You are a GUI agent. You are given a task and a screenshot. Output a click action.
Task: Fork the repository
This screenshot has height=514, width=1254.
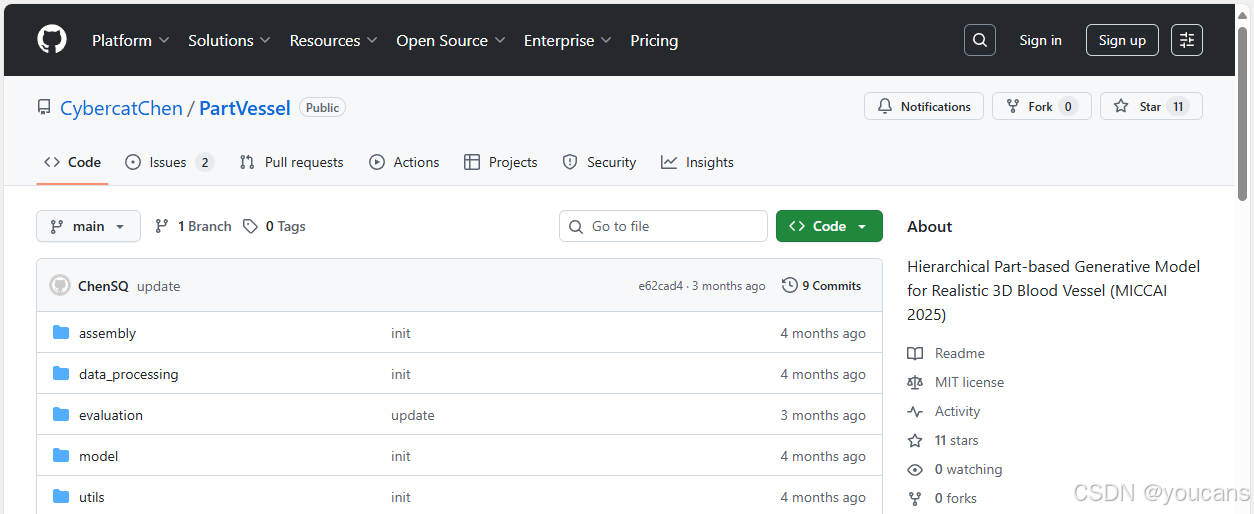click(1041, 106)
